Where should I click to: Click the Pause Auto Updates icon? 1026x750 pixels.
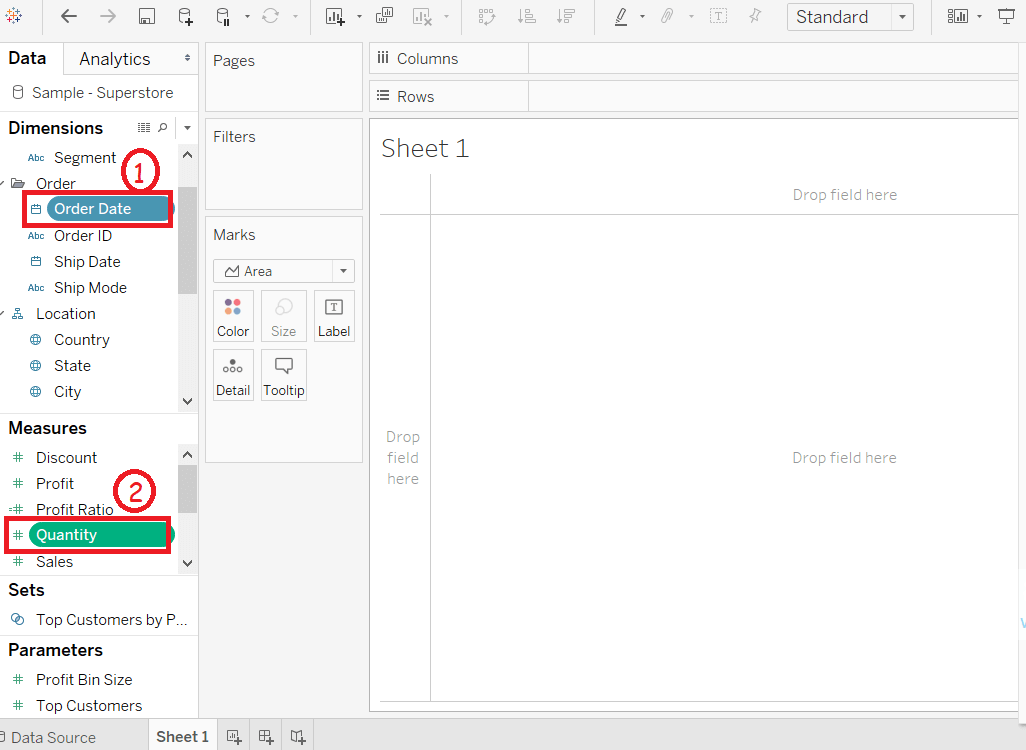(223, 16)
